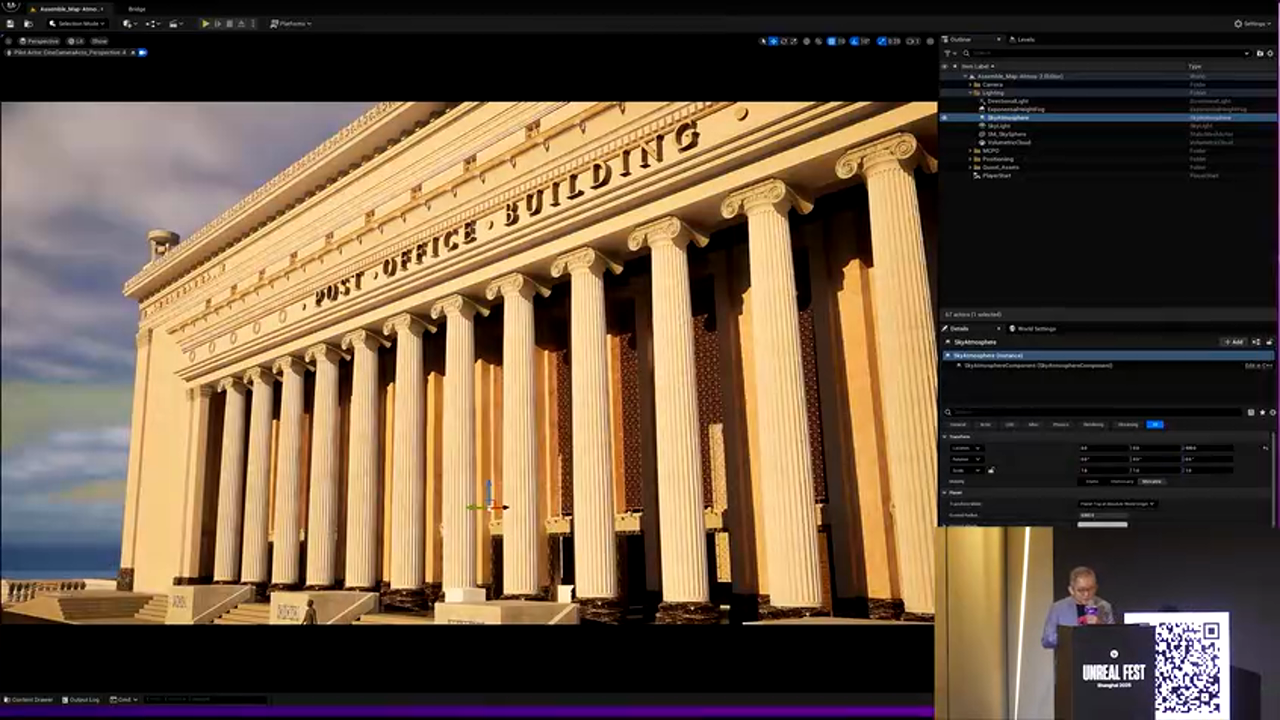
Task: Click the Details panel search field
Action: click(1095, 412)
